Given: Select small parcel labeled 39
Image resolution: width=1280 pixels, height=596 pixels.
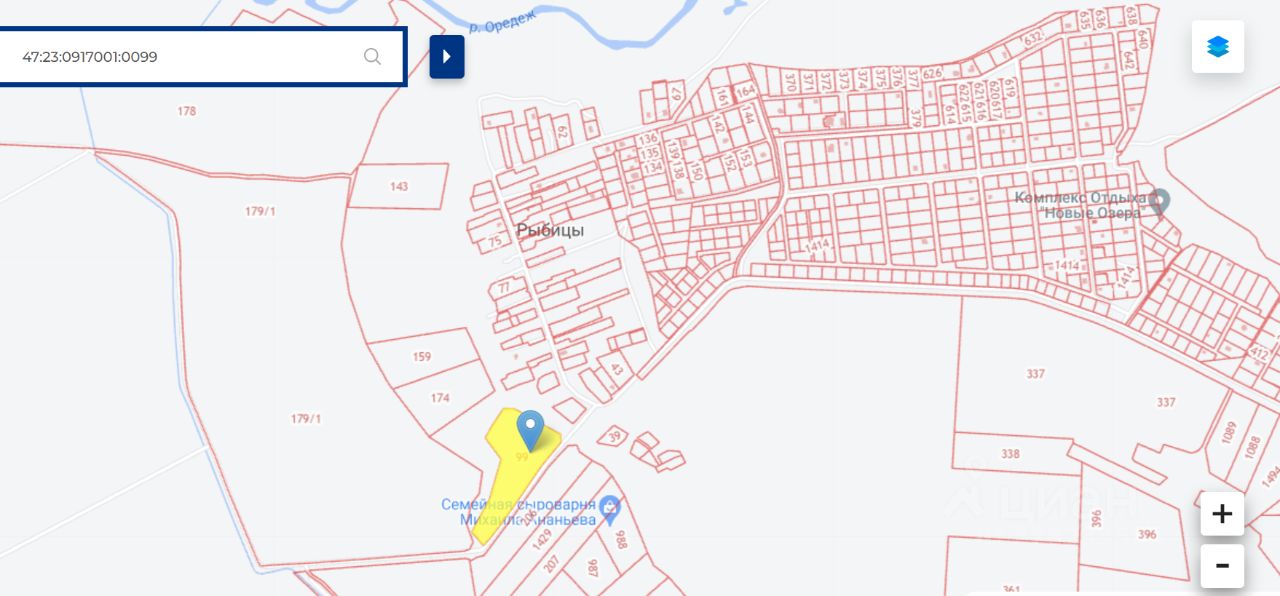Looking at the screenshot, I should tap(614, 435).
